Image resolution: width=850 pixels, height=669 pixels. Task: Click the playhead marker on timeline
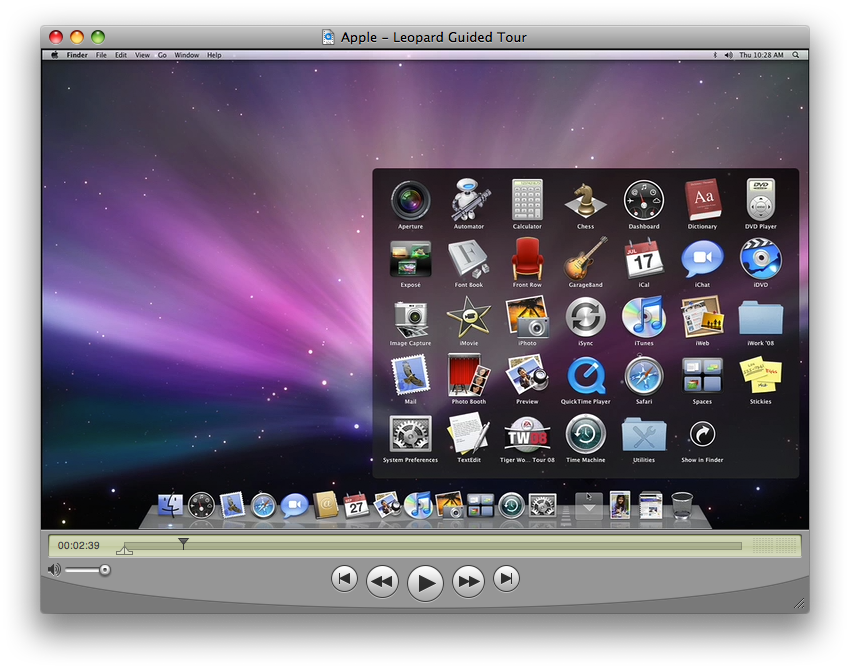tap(183, 543)
